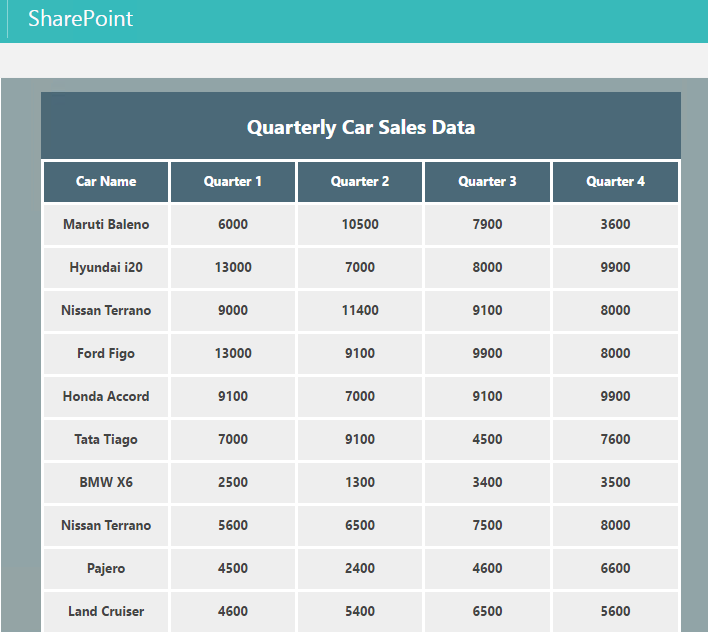Image resolution: width=708 pixels, height=632 pixels.
Task: Select the Ford Figo car name cell
Action: click(106, 353)
